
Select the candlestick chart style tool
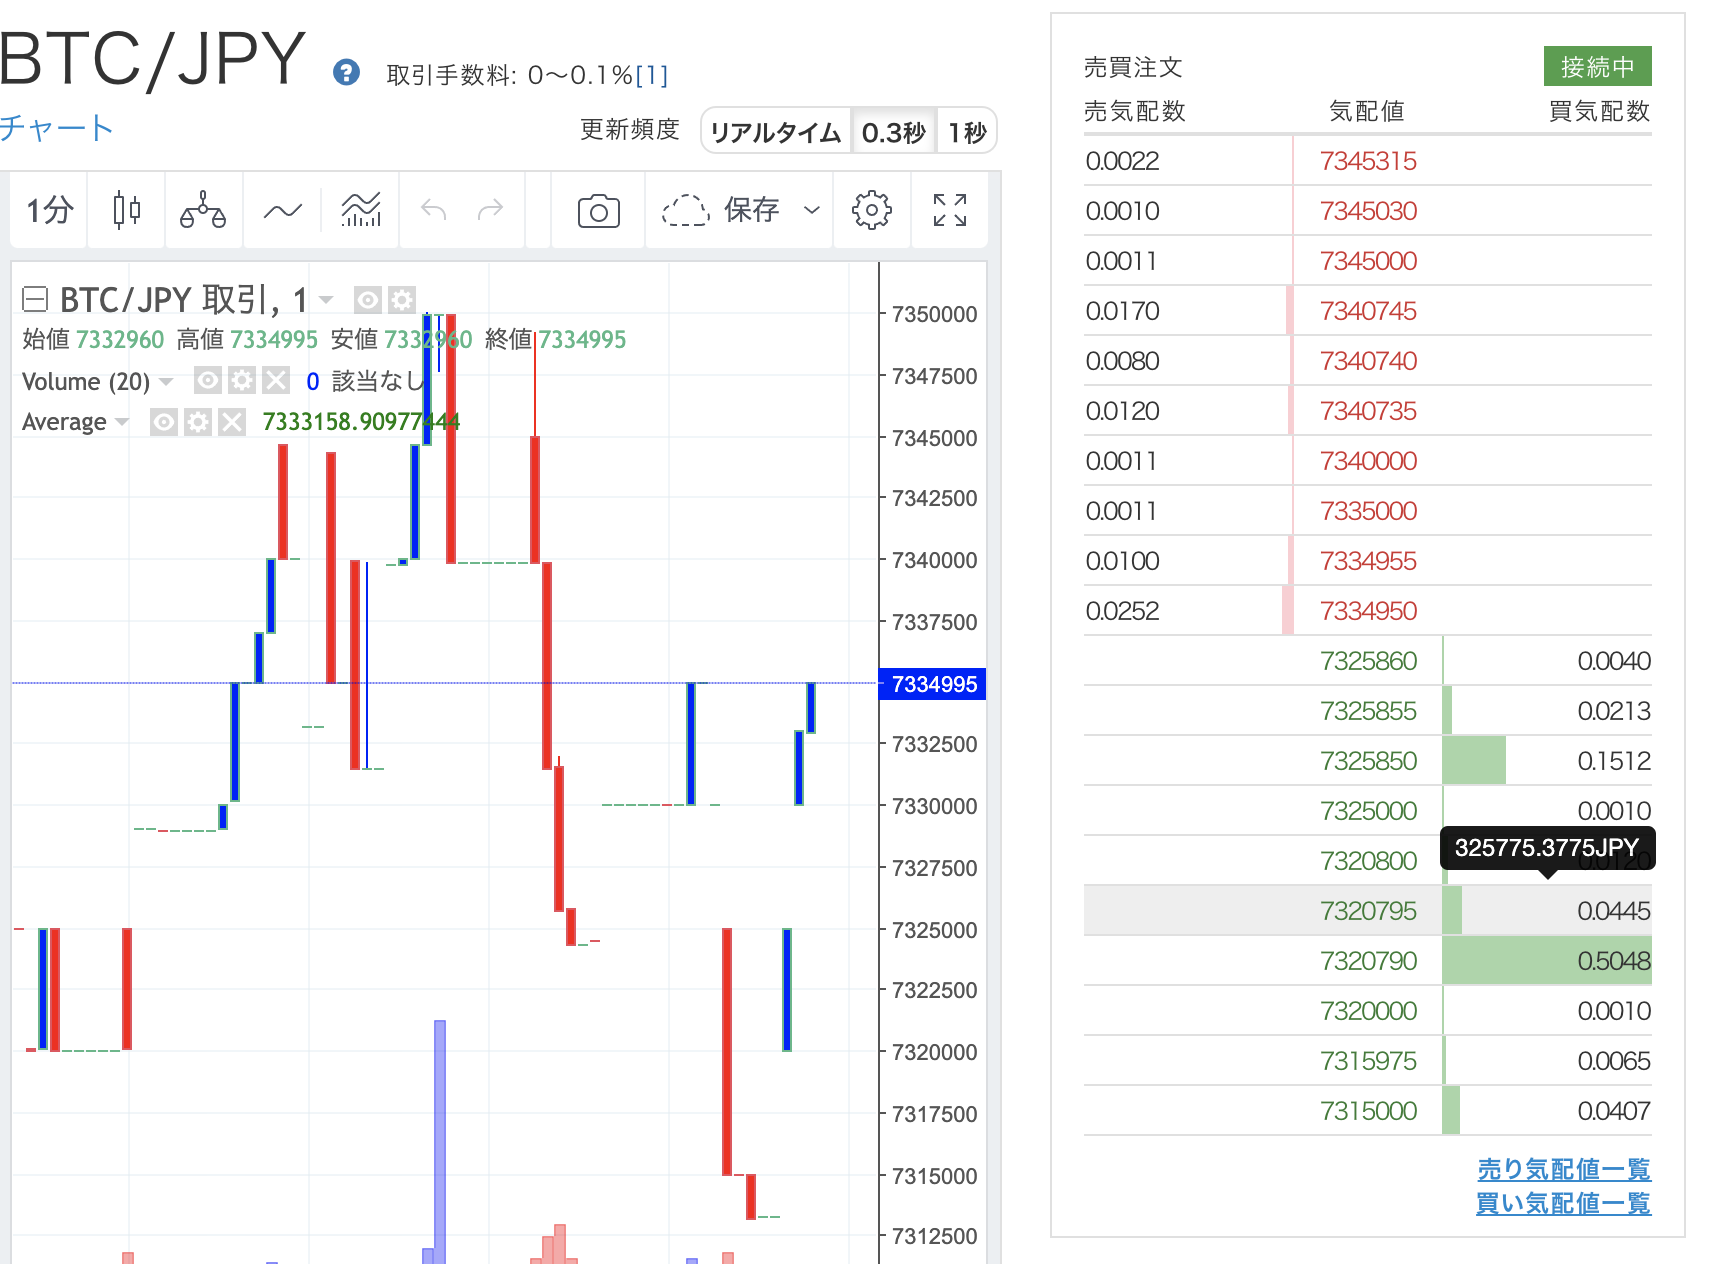125,210
